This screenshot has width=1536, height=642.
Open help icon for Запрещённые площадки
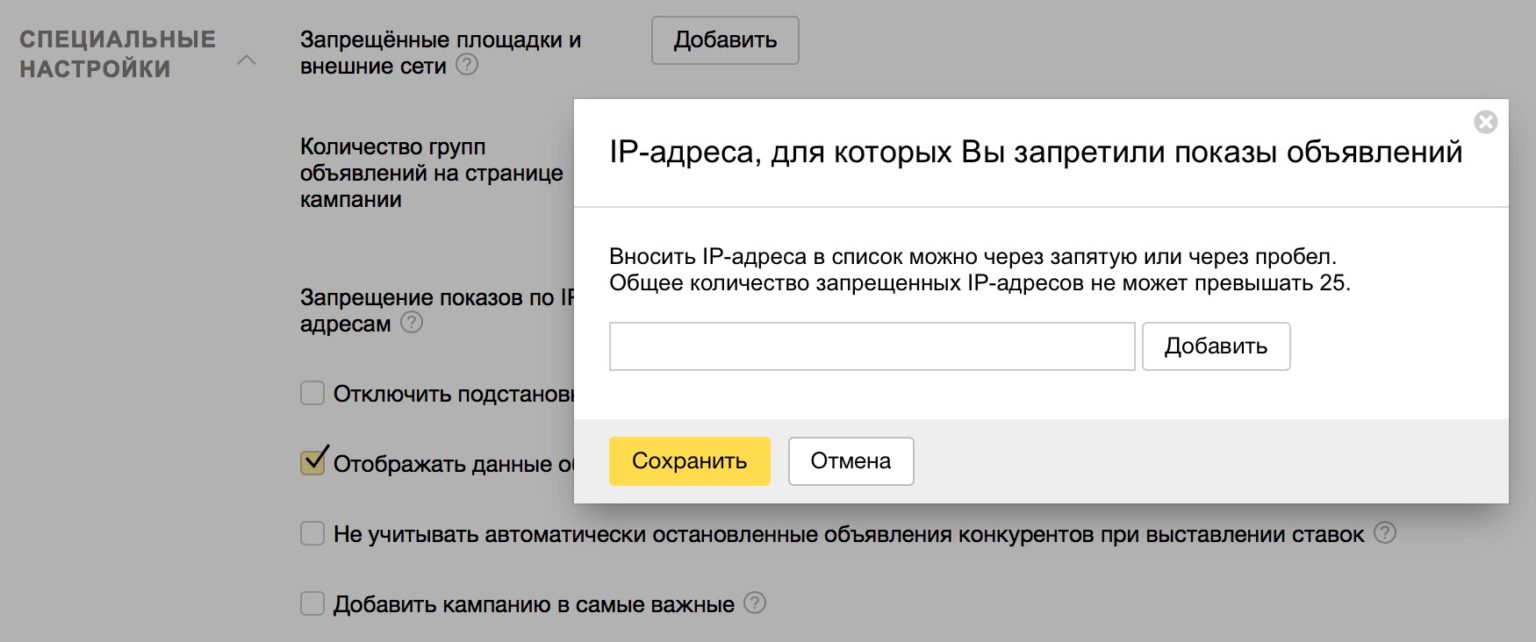tap(466, 66)
